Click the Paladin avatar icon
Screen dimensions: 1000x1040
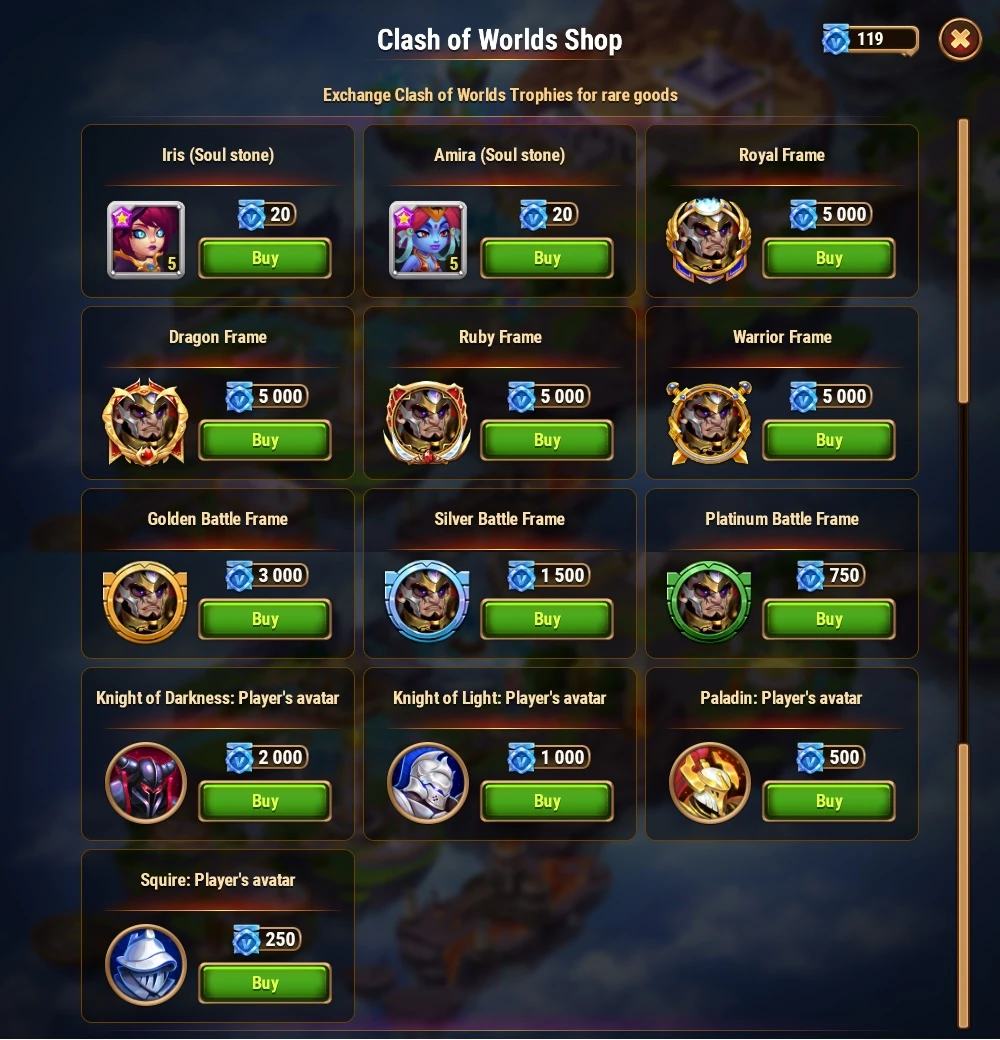(710, 783)
